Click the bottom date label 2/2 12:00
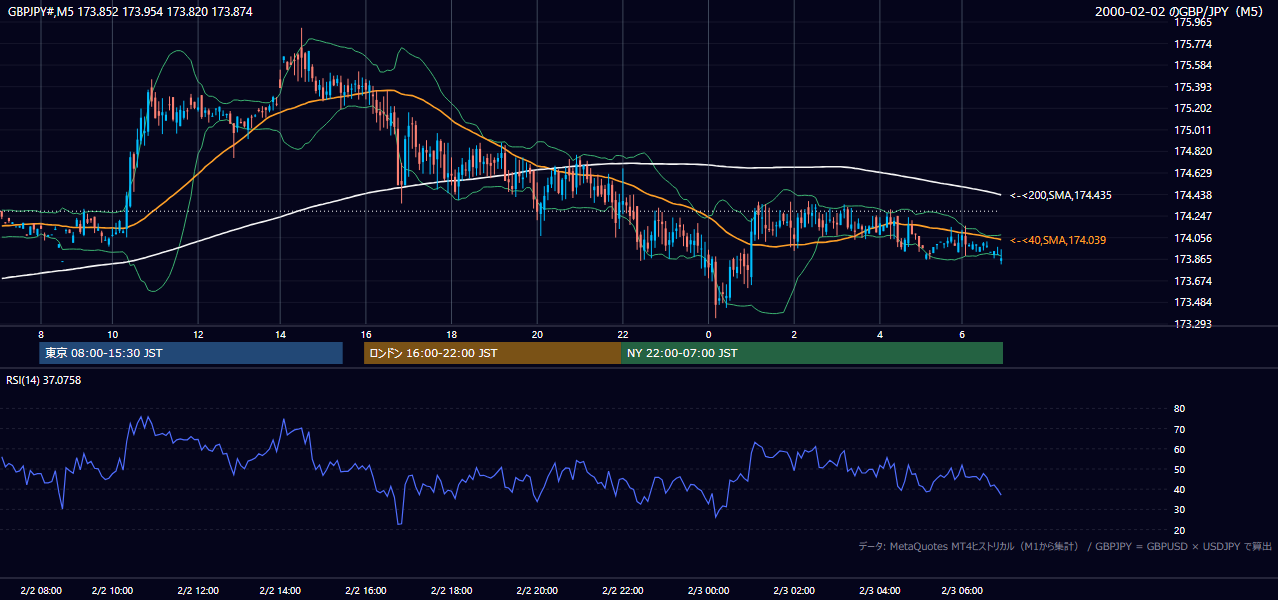This screenshot has width=1278, height=600. click(x=198, y=590)
